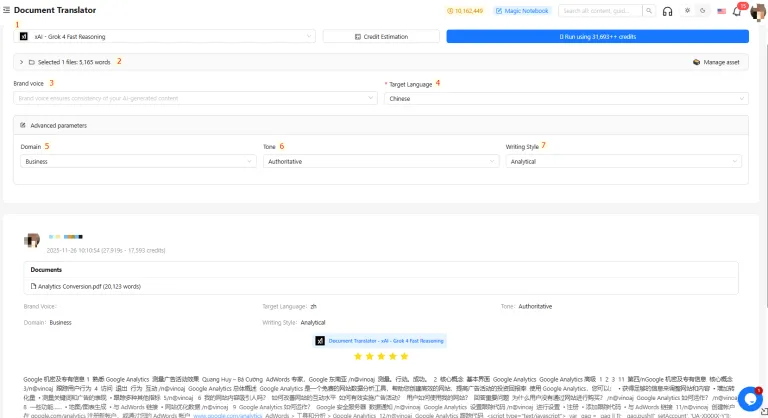Click Manage asset button
This screenshot has height=418, width=768.
point(717,62)
